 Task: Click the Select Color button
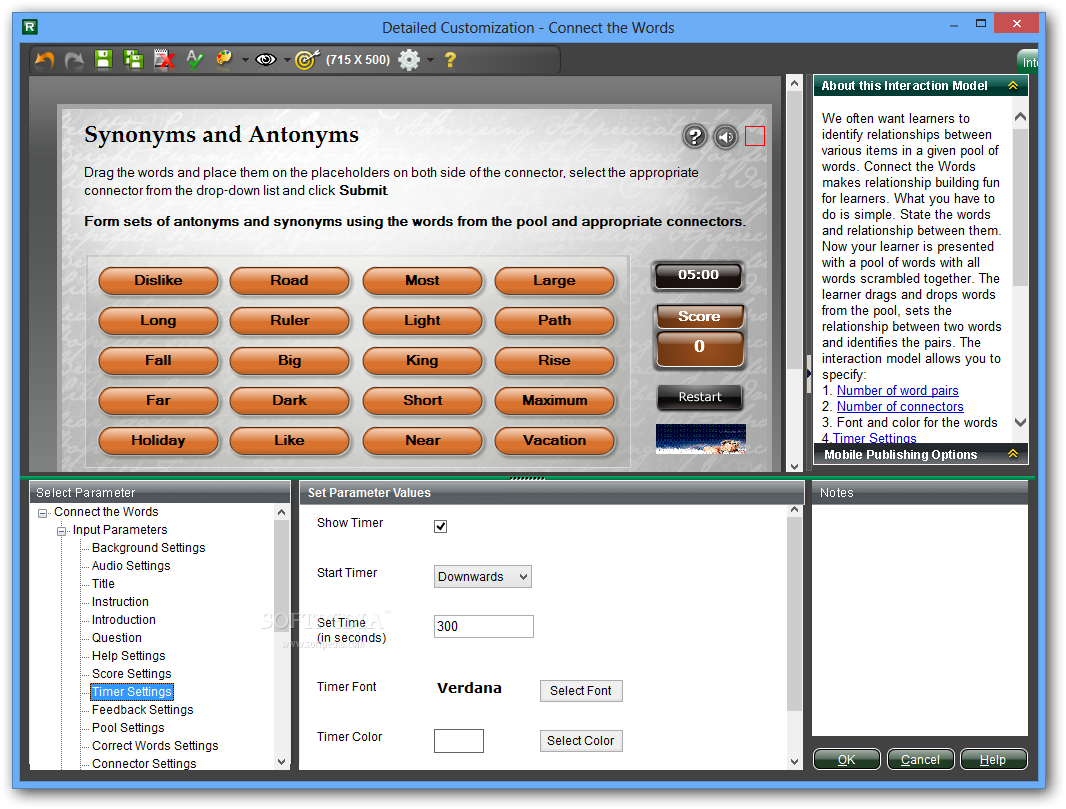pyautogui.click(x=581, y=740)
